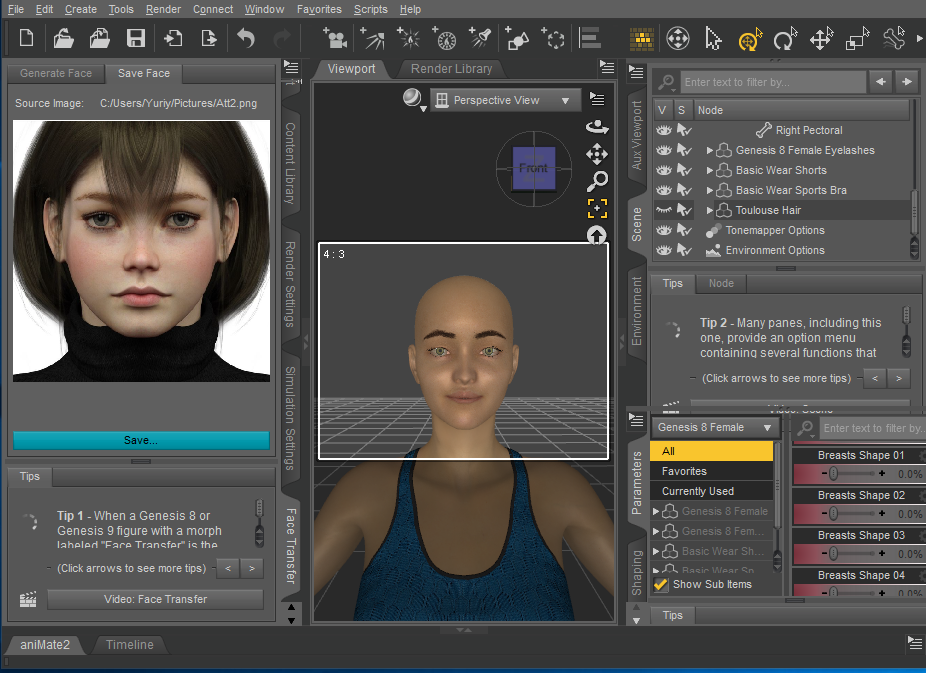This screenshot has height=673, width=926.
Task: Click the Parameters filter text field
Action: coord(872,429)
